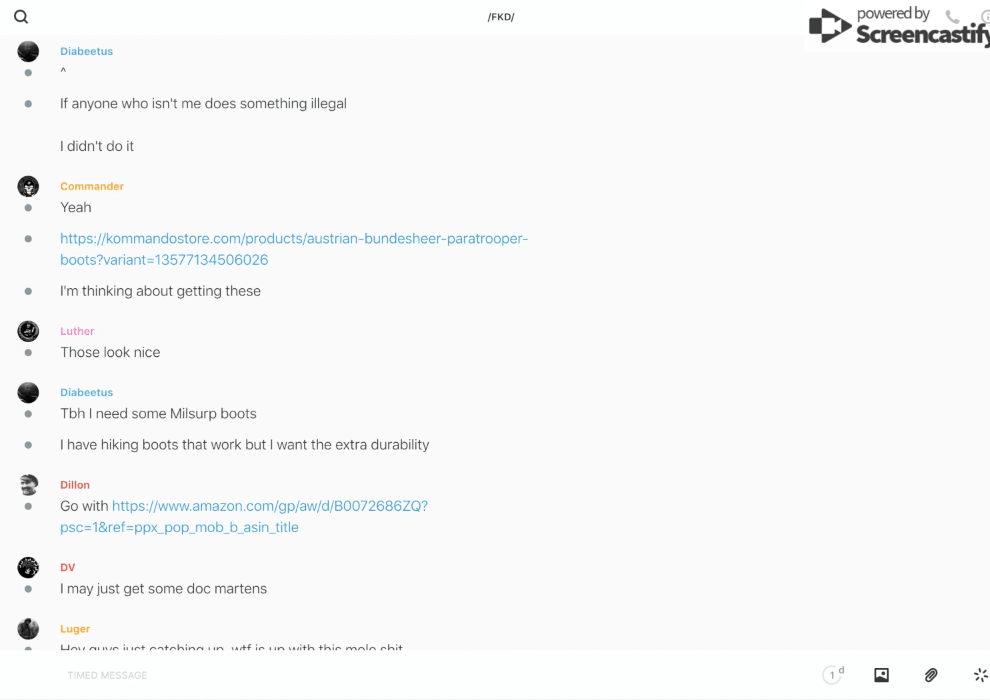The height and width of the screenshot is (700, 990).
Task: Click the Screencastify logo watermark
Action: (x=898, y=27)
